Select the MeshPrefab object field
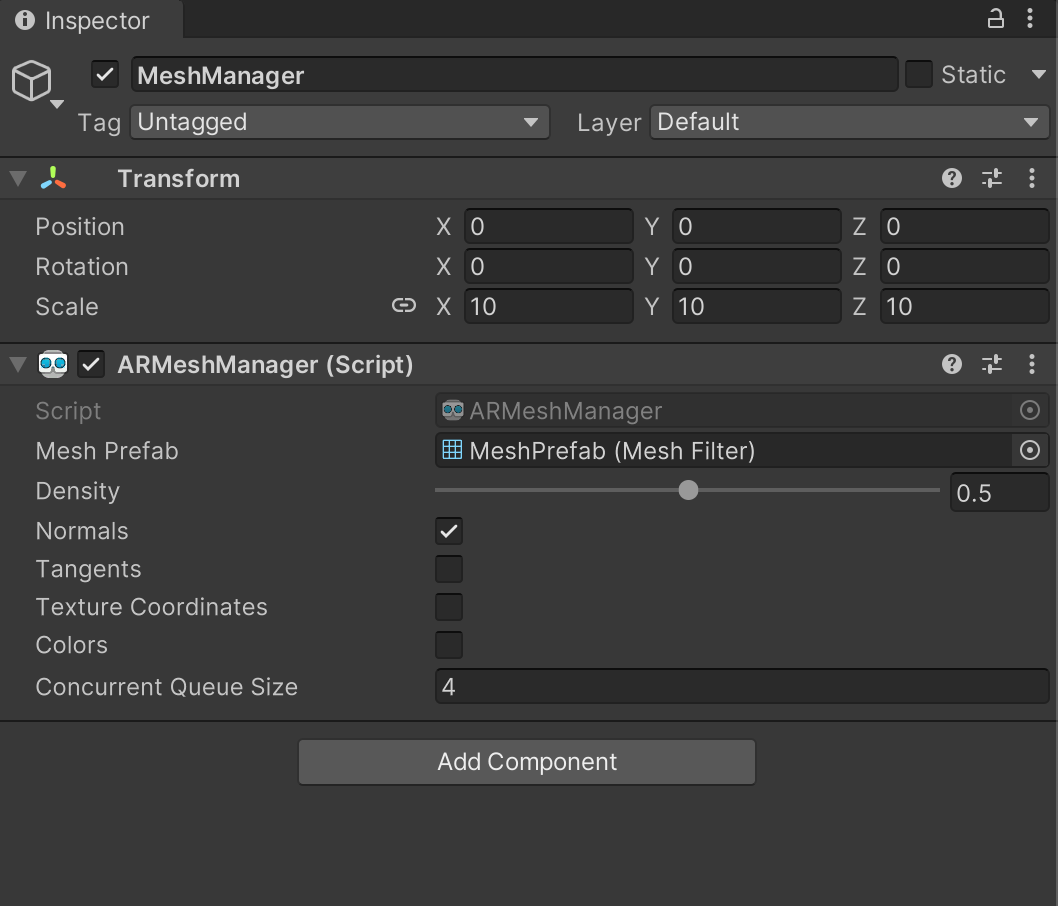The width and height of the screenshot is (1058, 906). tap(700, 450)
